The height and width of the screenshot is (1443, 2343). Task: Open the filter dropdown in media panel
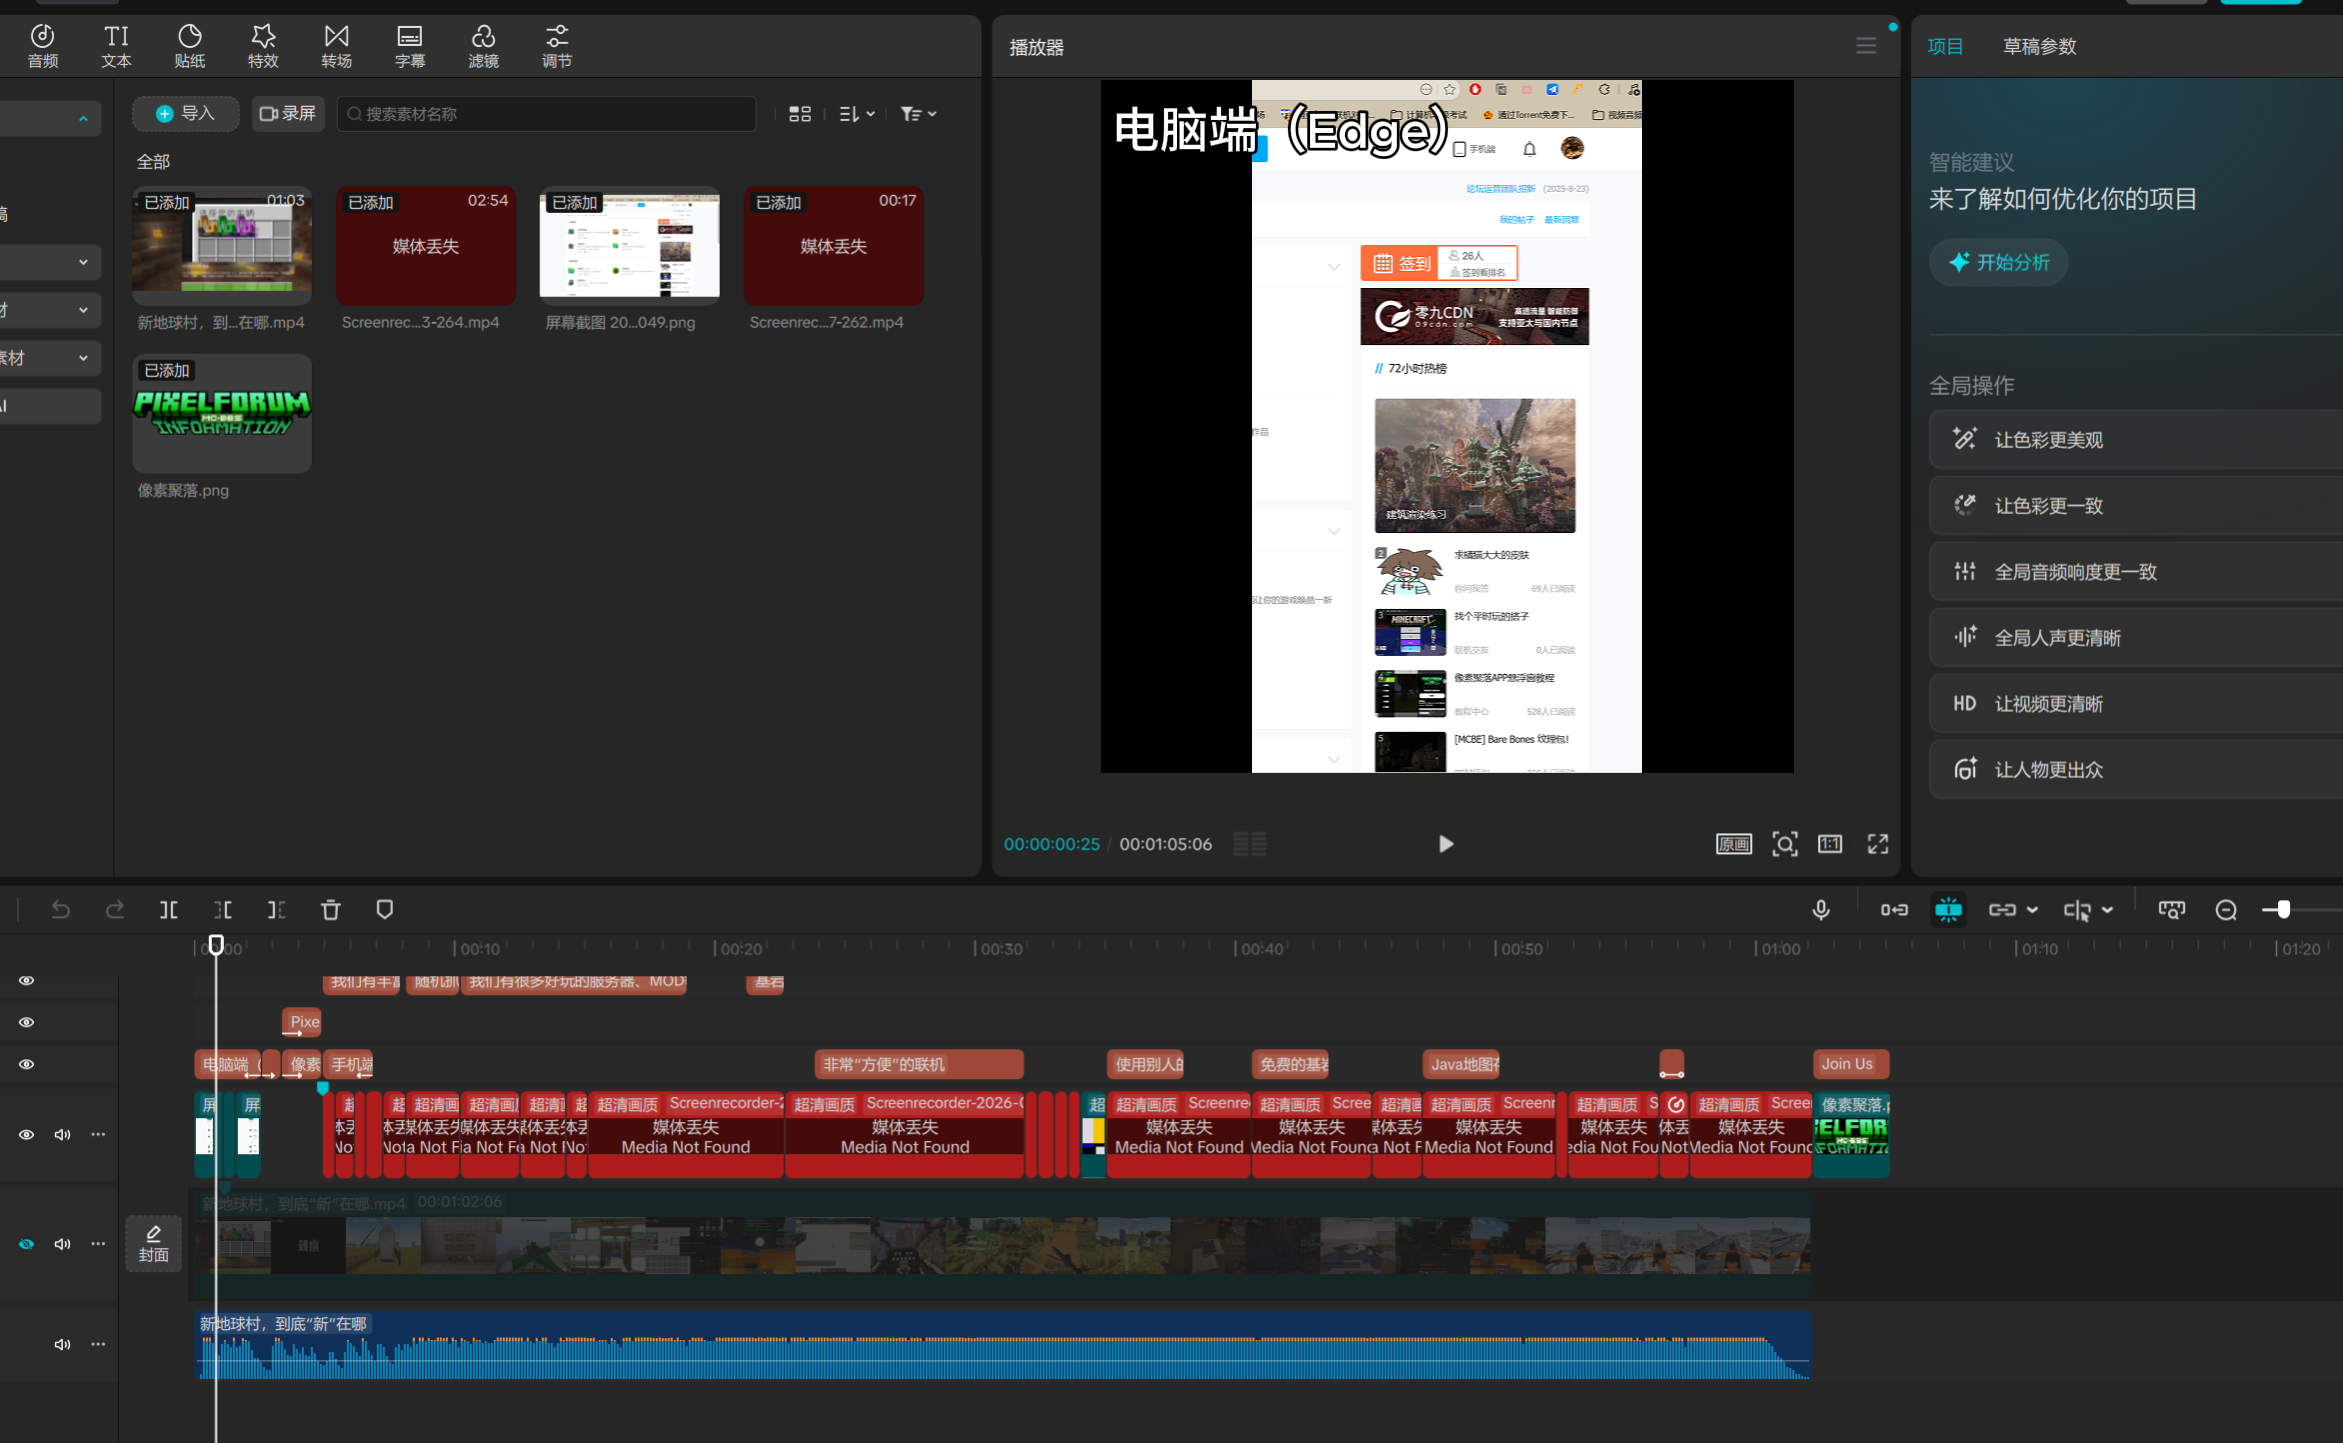coord(917,114)
